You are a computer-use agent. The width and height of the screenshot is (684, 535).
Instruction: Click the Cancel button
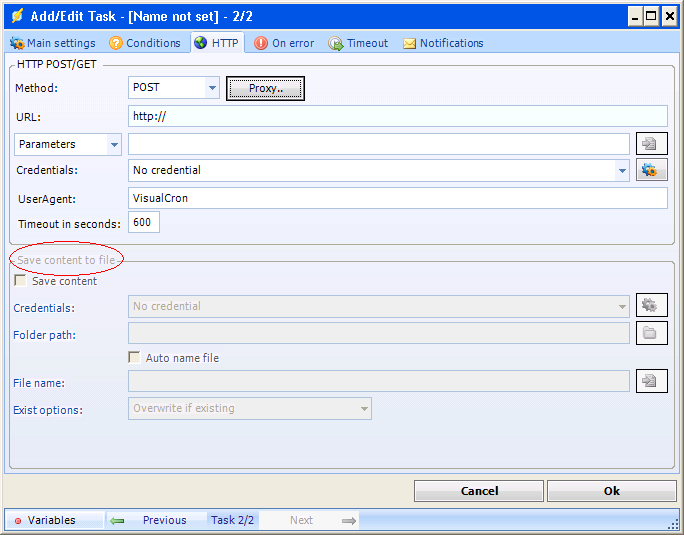(x=479, y=491)
